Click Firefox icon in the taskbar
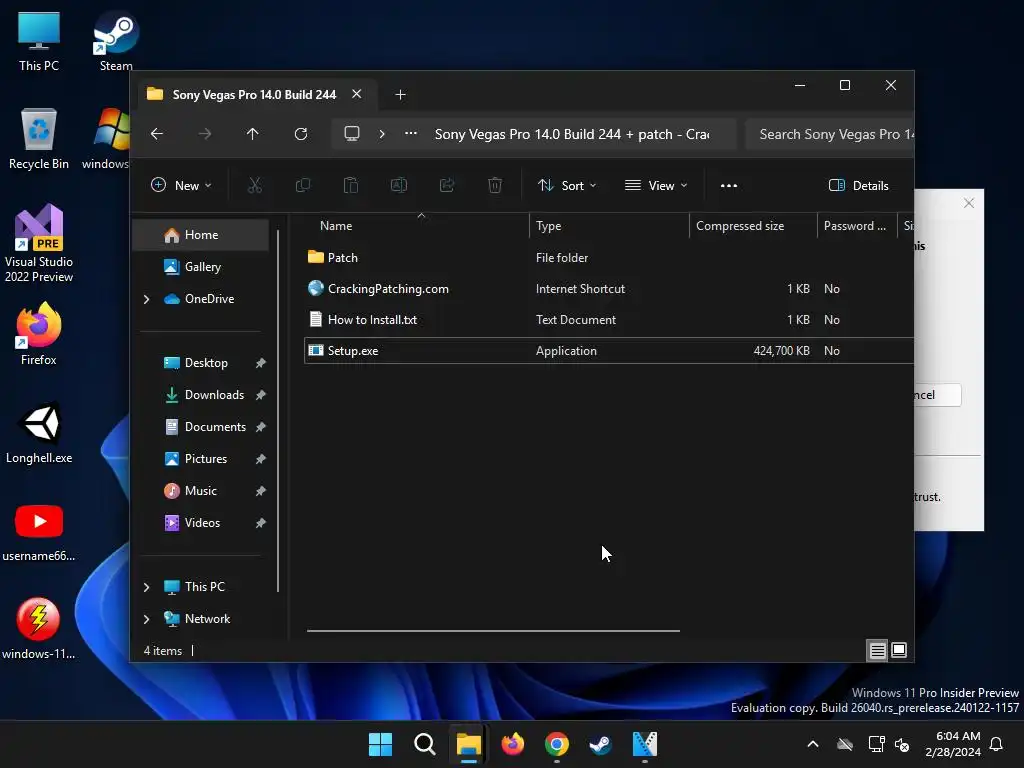The image size is (1024, 768). (513, 744)
